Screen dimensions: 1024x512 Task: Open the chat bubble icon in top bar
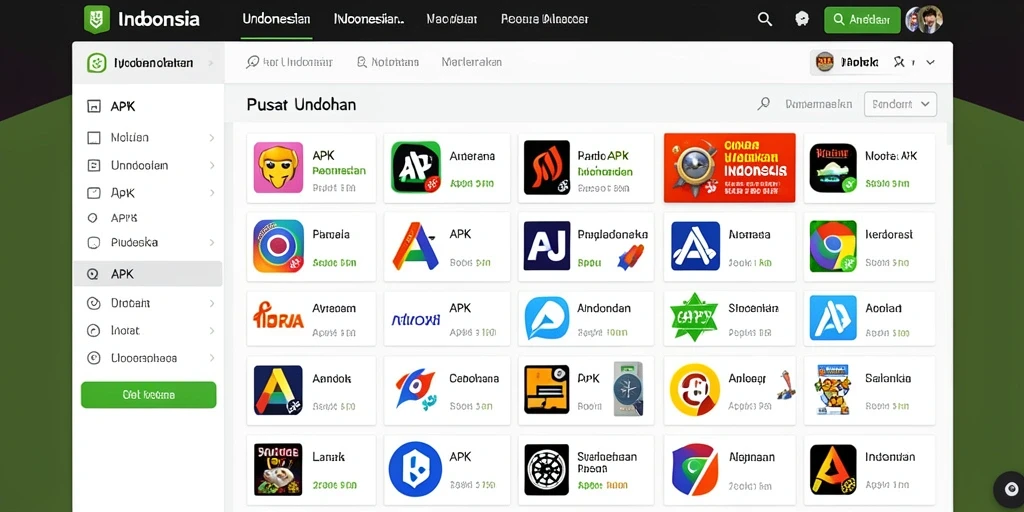tap(802, 20)
